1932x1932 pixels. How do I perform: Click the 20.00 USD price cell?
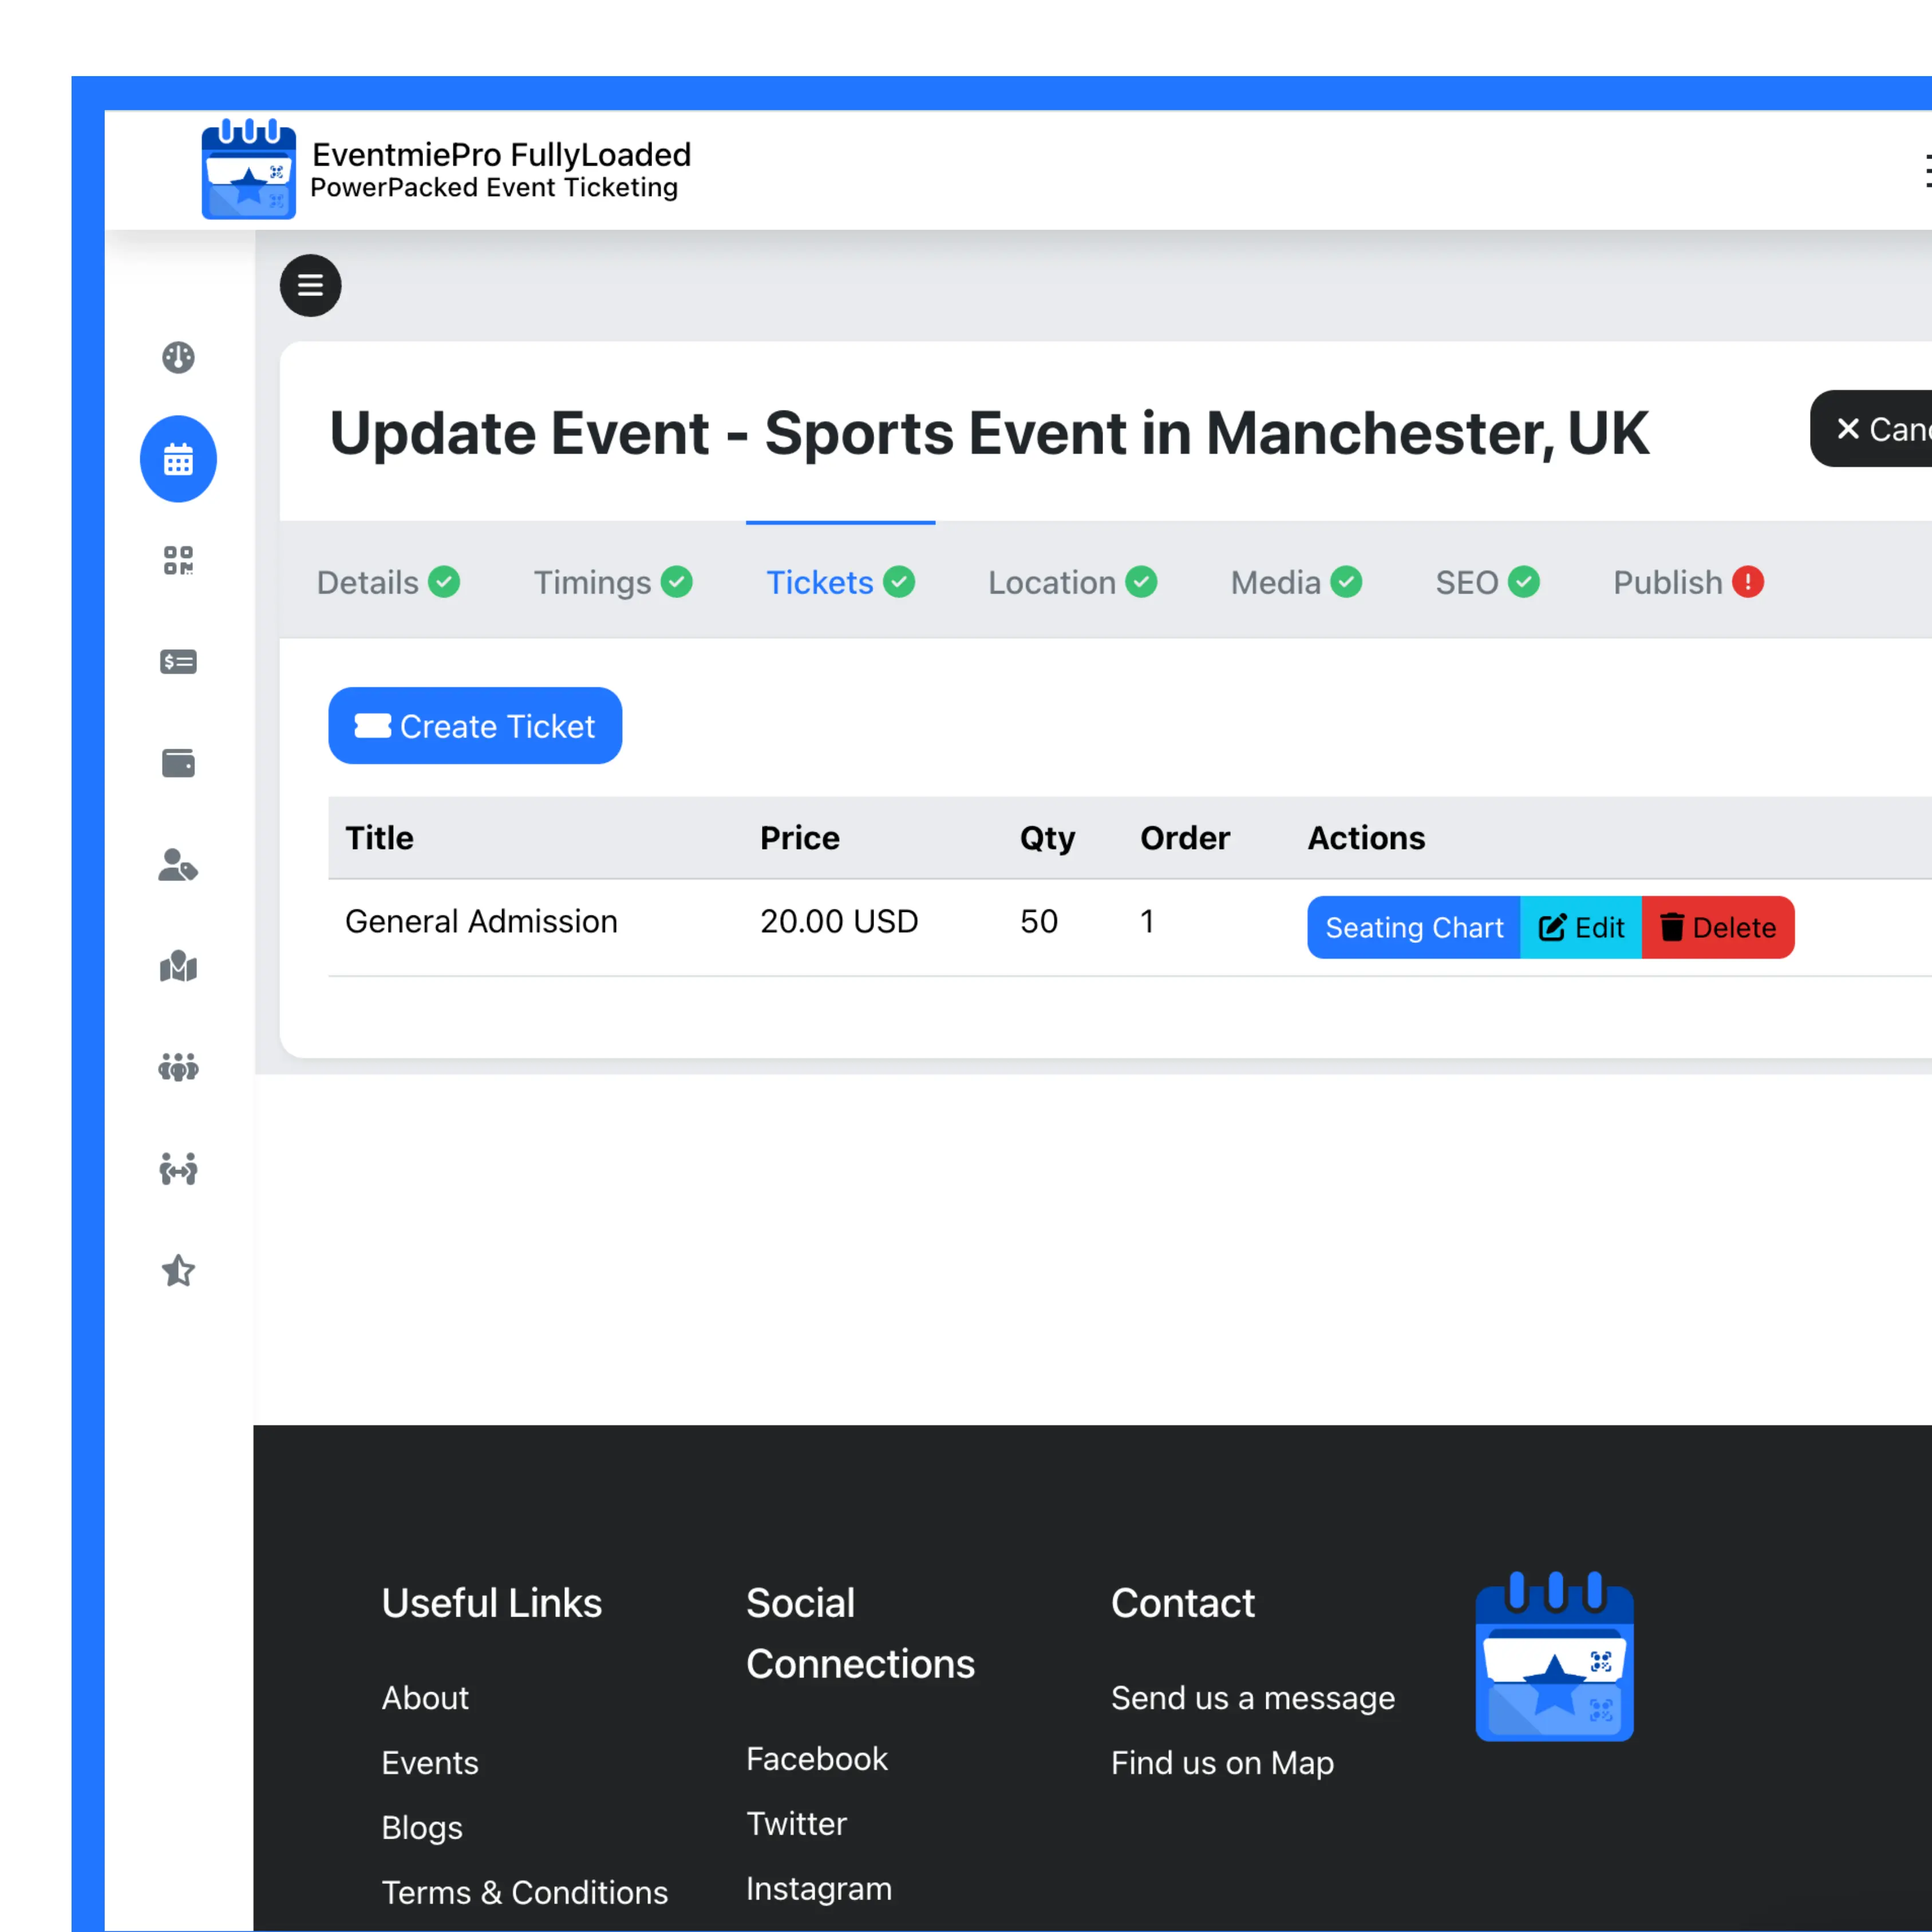[x=839, y=921]
